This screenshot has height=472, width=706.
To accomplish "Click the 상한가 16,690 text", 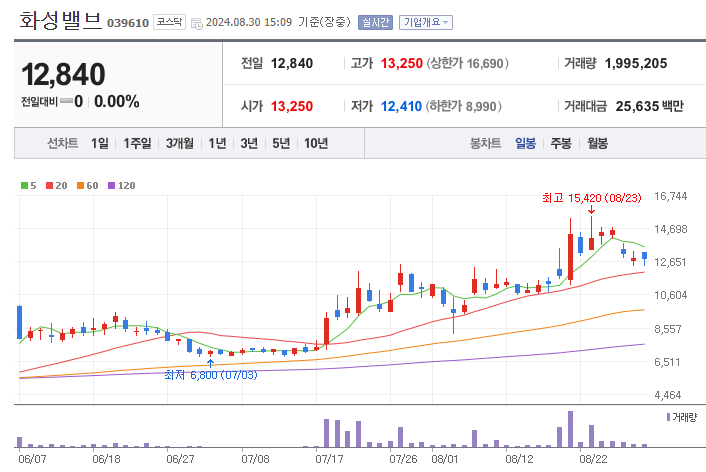I will click(x=468, y=64).
